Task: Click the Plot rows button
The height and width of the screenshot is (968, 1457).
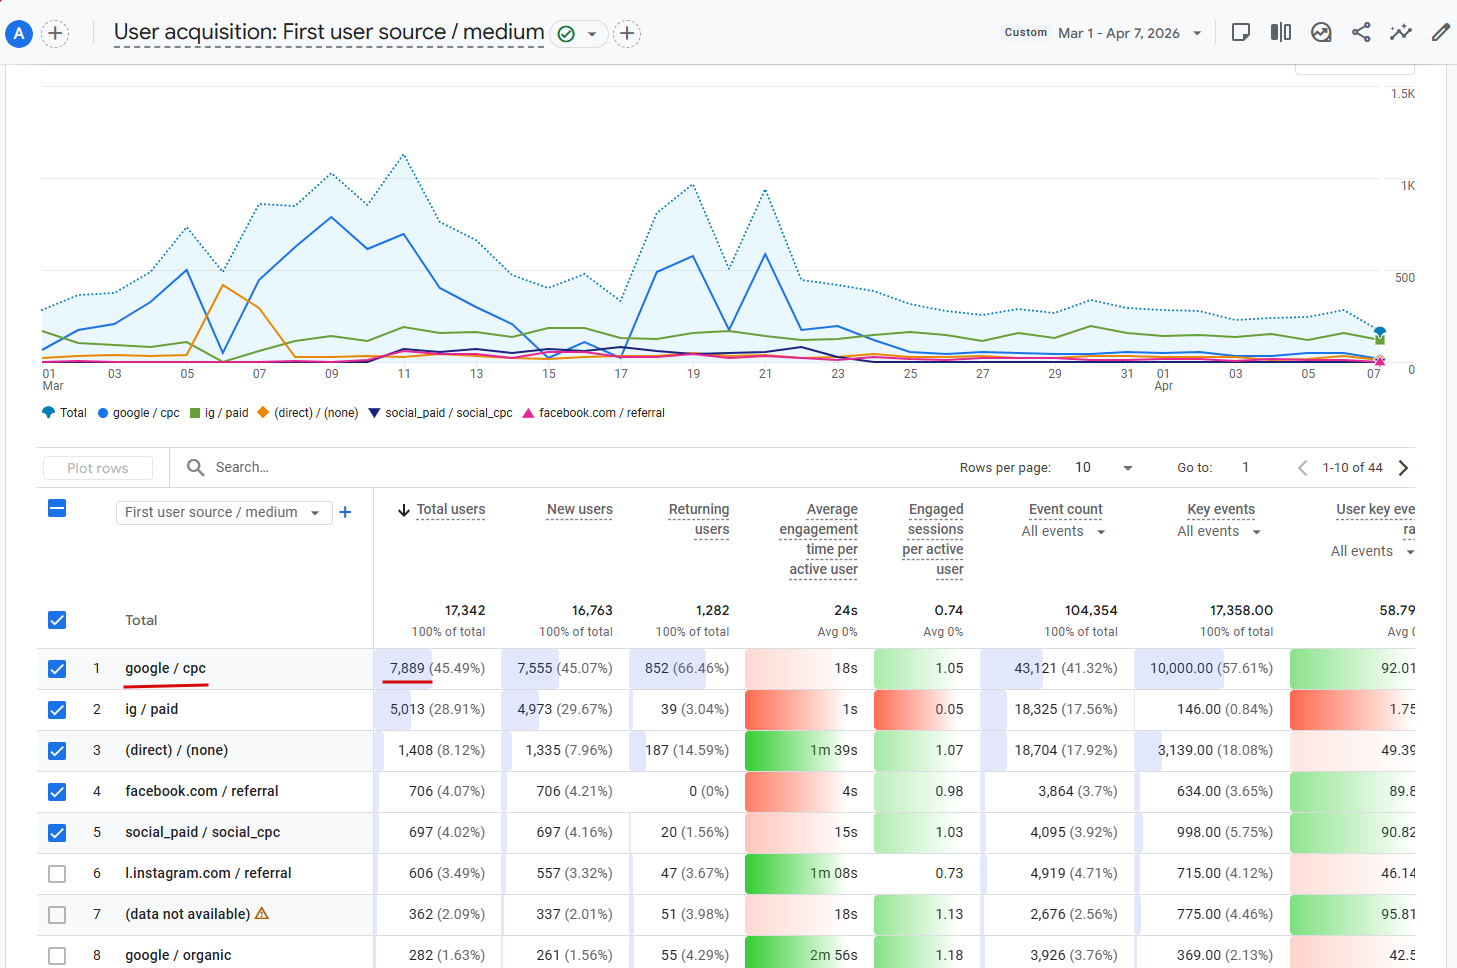Action: (x=98, y=468)
